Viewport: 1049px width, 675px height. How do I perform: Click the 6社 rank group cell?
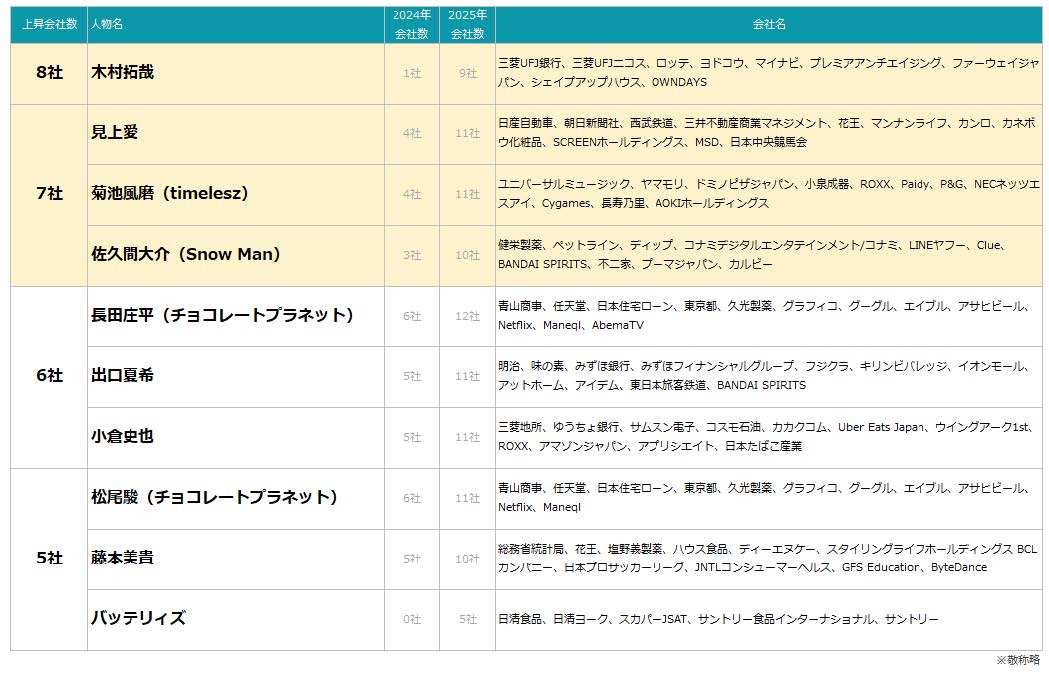point(49,376)
